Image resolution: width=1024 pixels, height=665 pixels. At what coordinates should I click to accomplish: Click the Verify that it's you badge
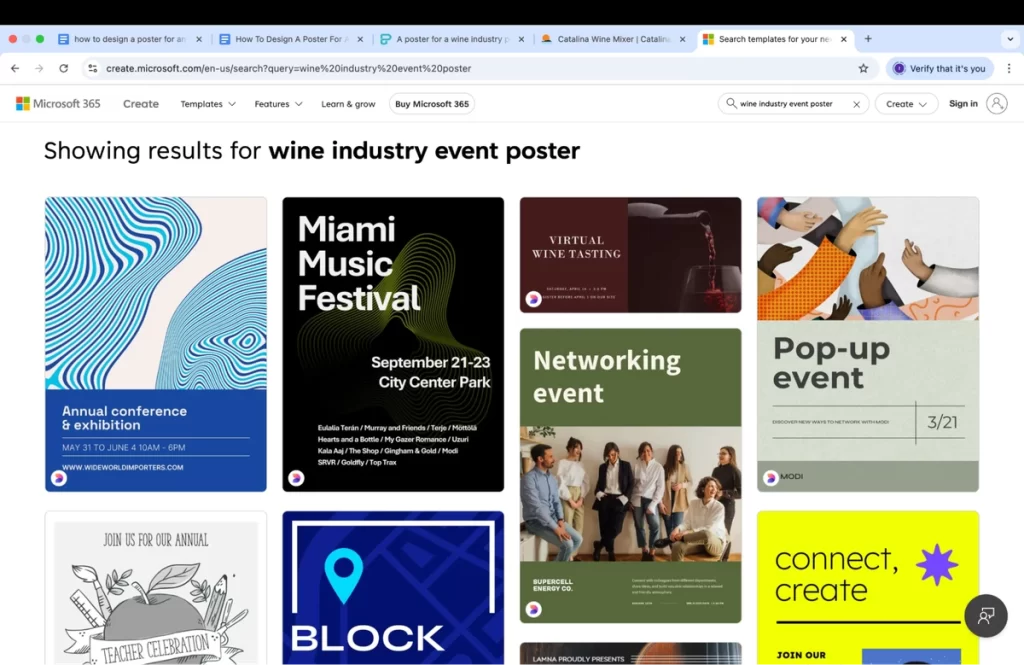938,67
